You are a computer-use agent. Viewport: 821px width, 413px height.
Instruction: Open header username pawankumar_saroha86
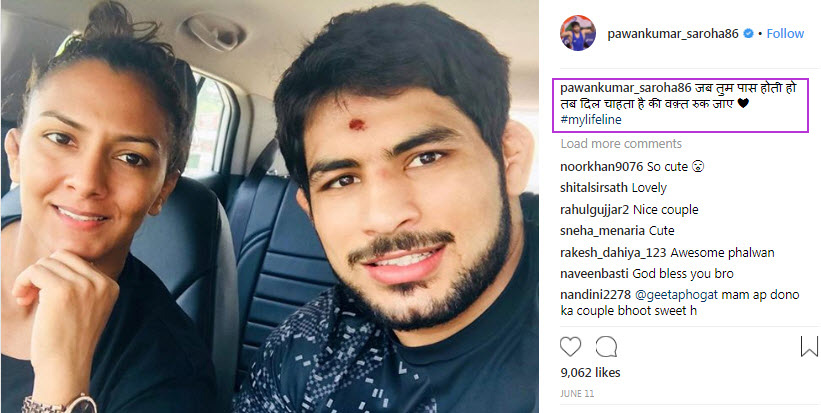tap(673, 34)
